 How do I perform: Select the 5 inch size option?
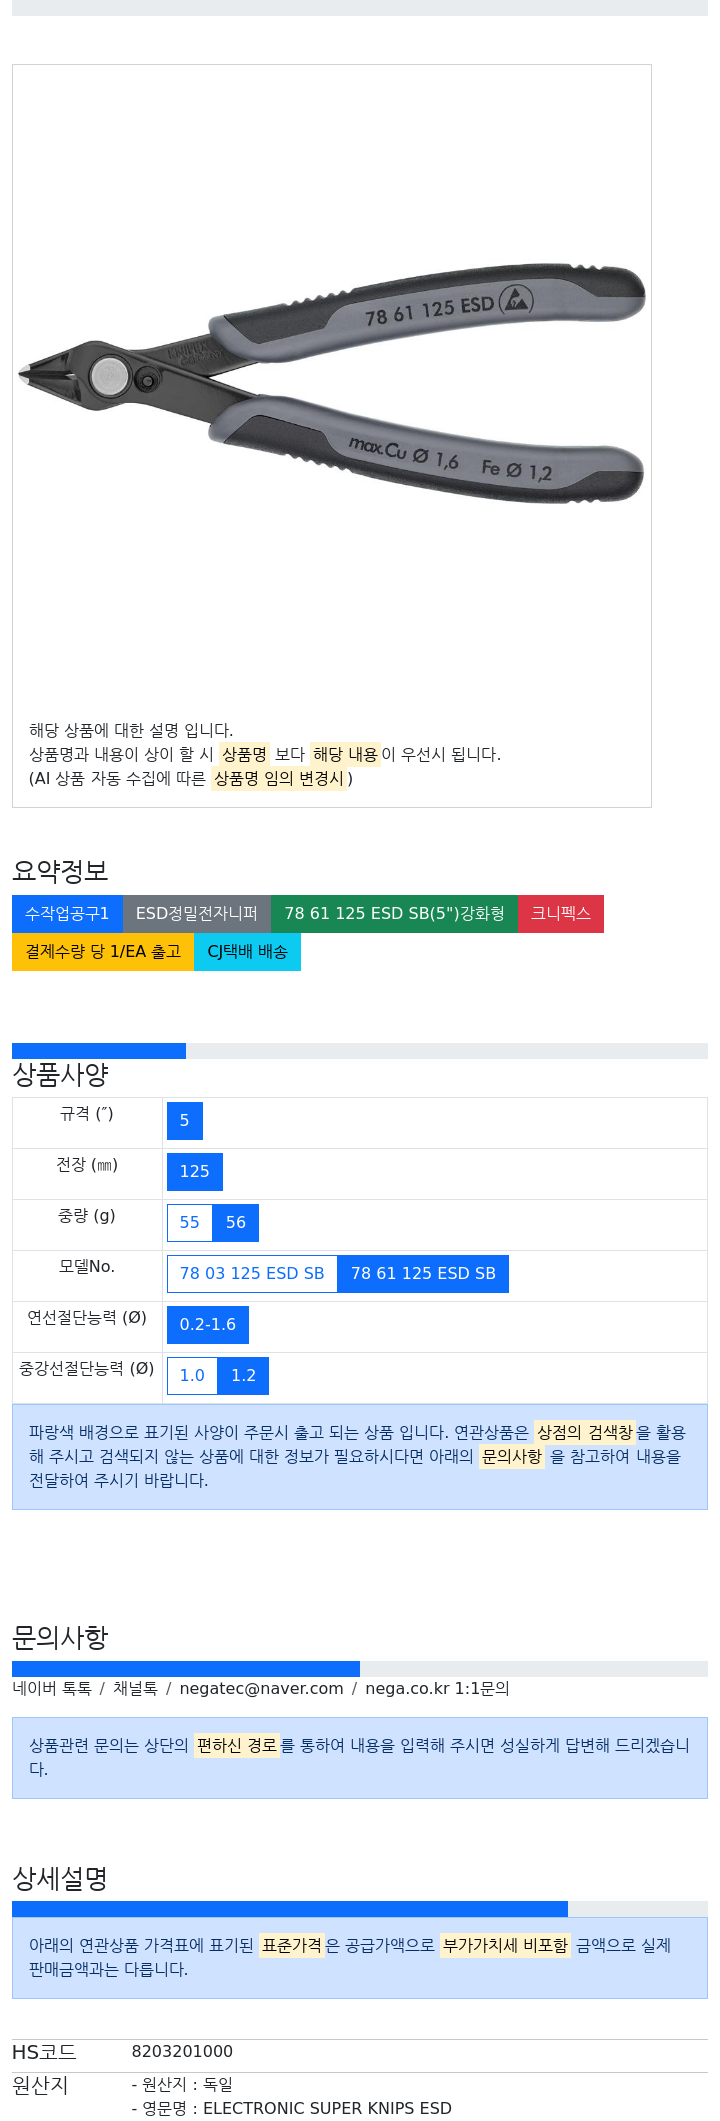pyautogui.click(x=185, y=1121)
